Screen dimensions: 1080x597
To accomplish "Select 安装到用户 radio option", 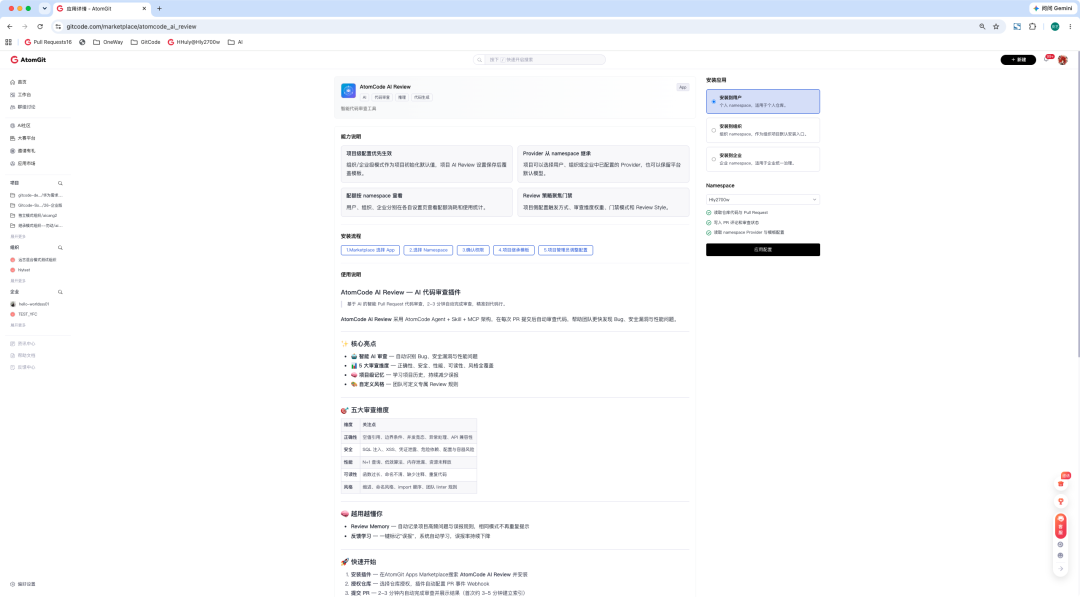I will tap(762, 101).
